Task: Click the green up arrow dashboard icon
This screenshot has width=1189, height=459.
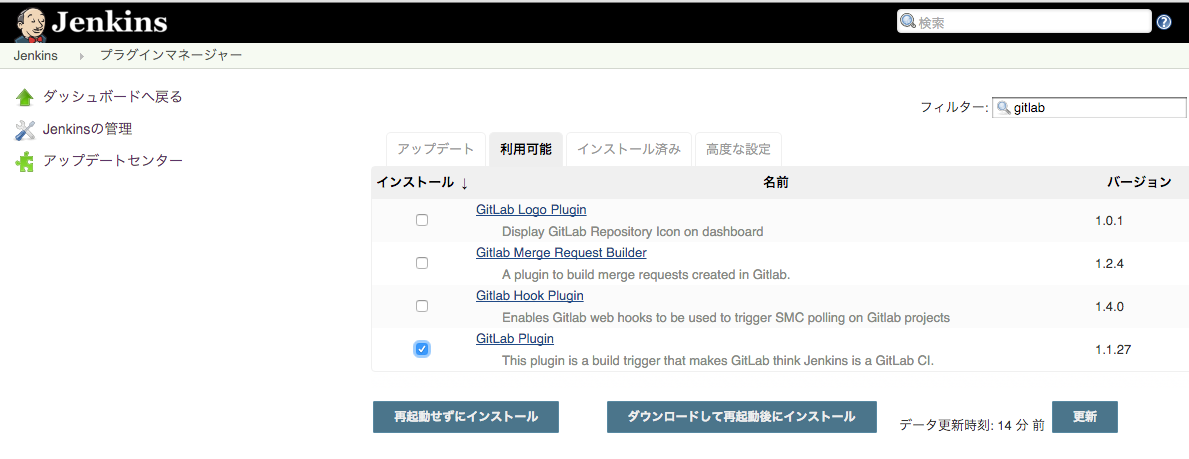Action: pyautogui.click(x=25, y=97)
